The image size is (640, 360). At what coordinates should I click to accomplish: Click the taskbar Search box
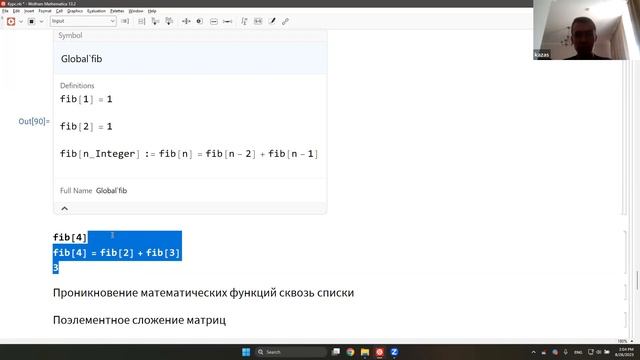click(291, 352)
